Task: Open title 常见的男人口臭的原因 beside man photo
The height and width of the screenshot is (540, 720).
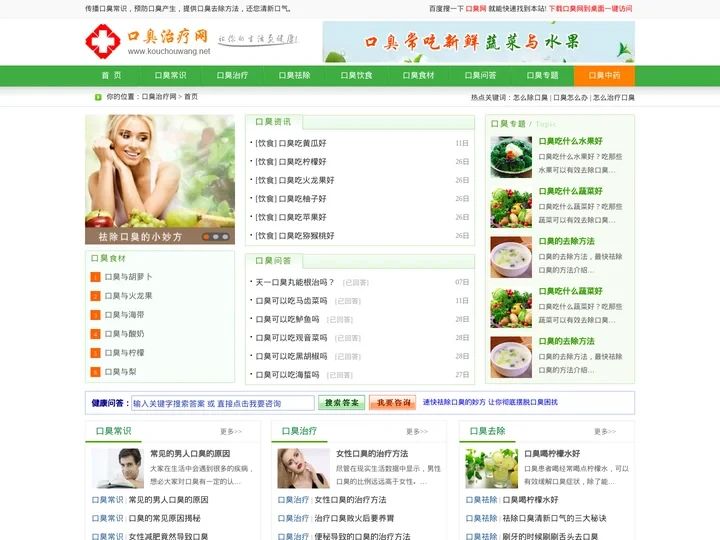Action: [x=190, y=454]
